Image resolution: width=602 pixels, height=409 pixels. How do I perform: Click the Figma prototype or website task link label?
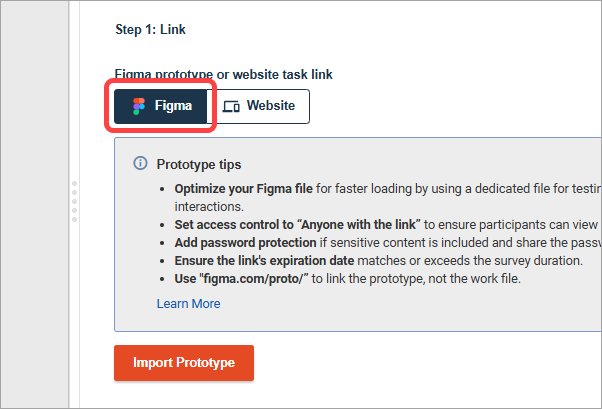[224, 74]
